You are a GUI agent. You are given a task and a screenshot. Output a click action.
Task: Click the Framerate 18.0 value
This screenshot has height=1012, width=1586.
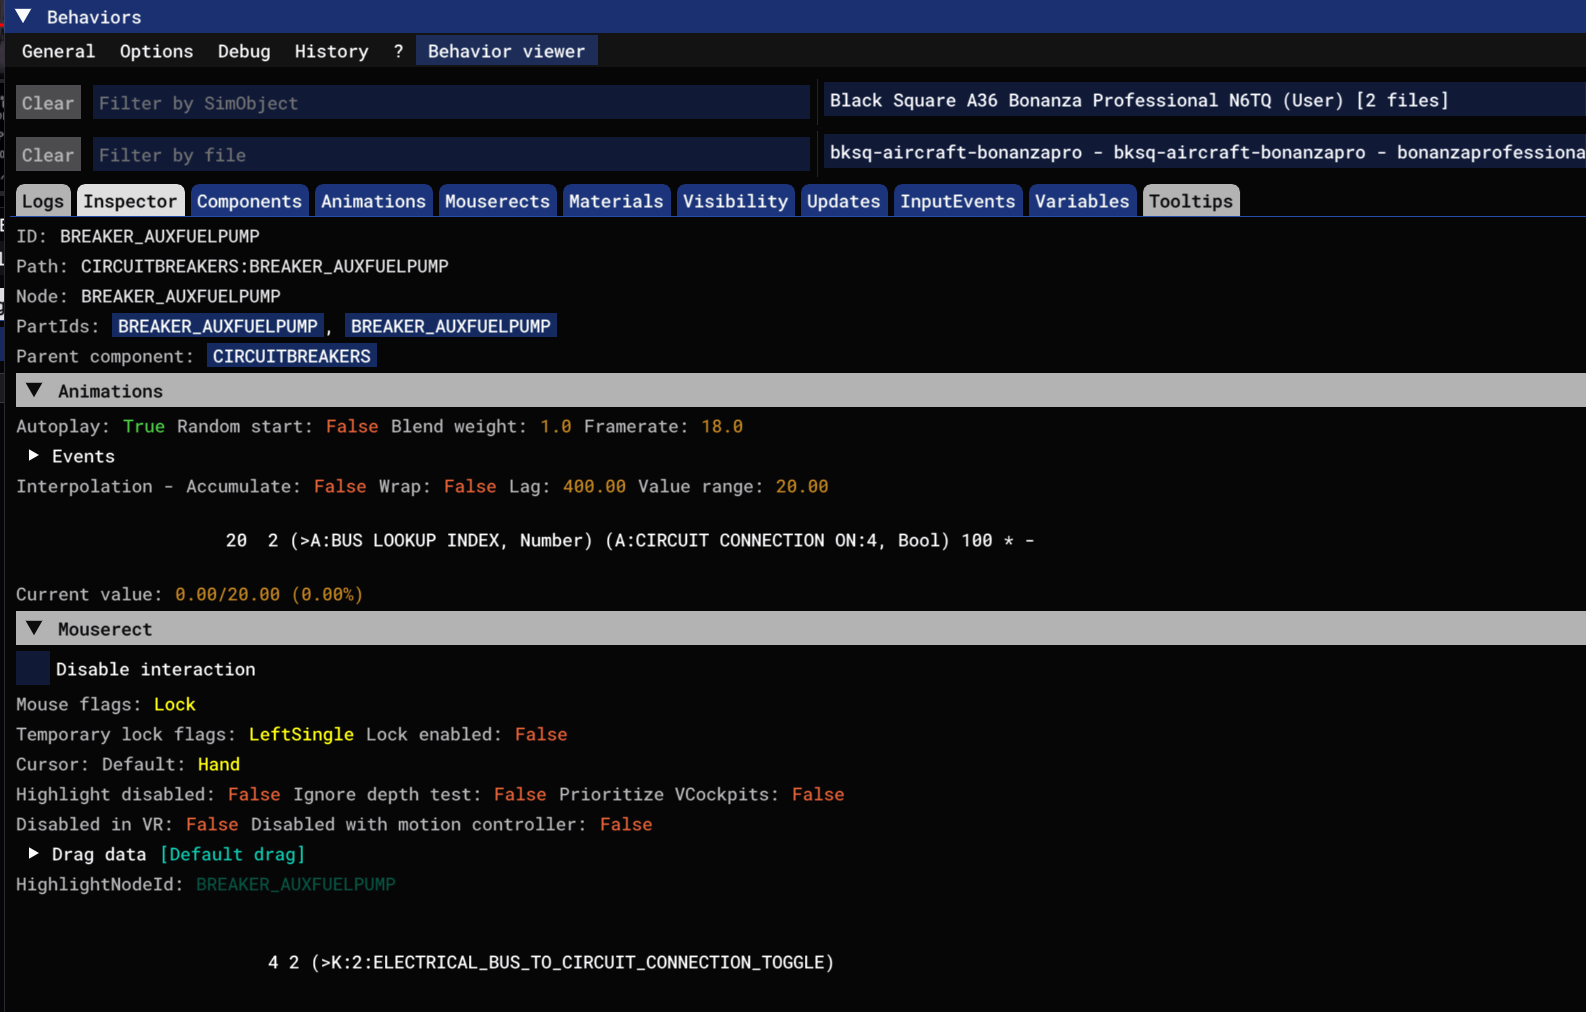point(721,426)
